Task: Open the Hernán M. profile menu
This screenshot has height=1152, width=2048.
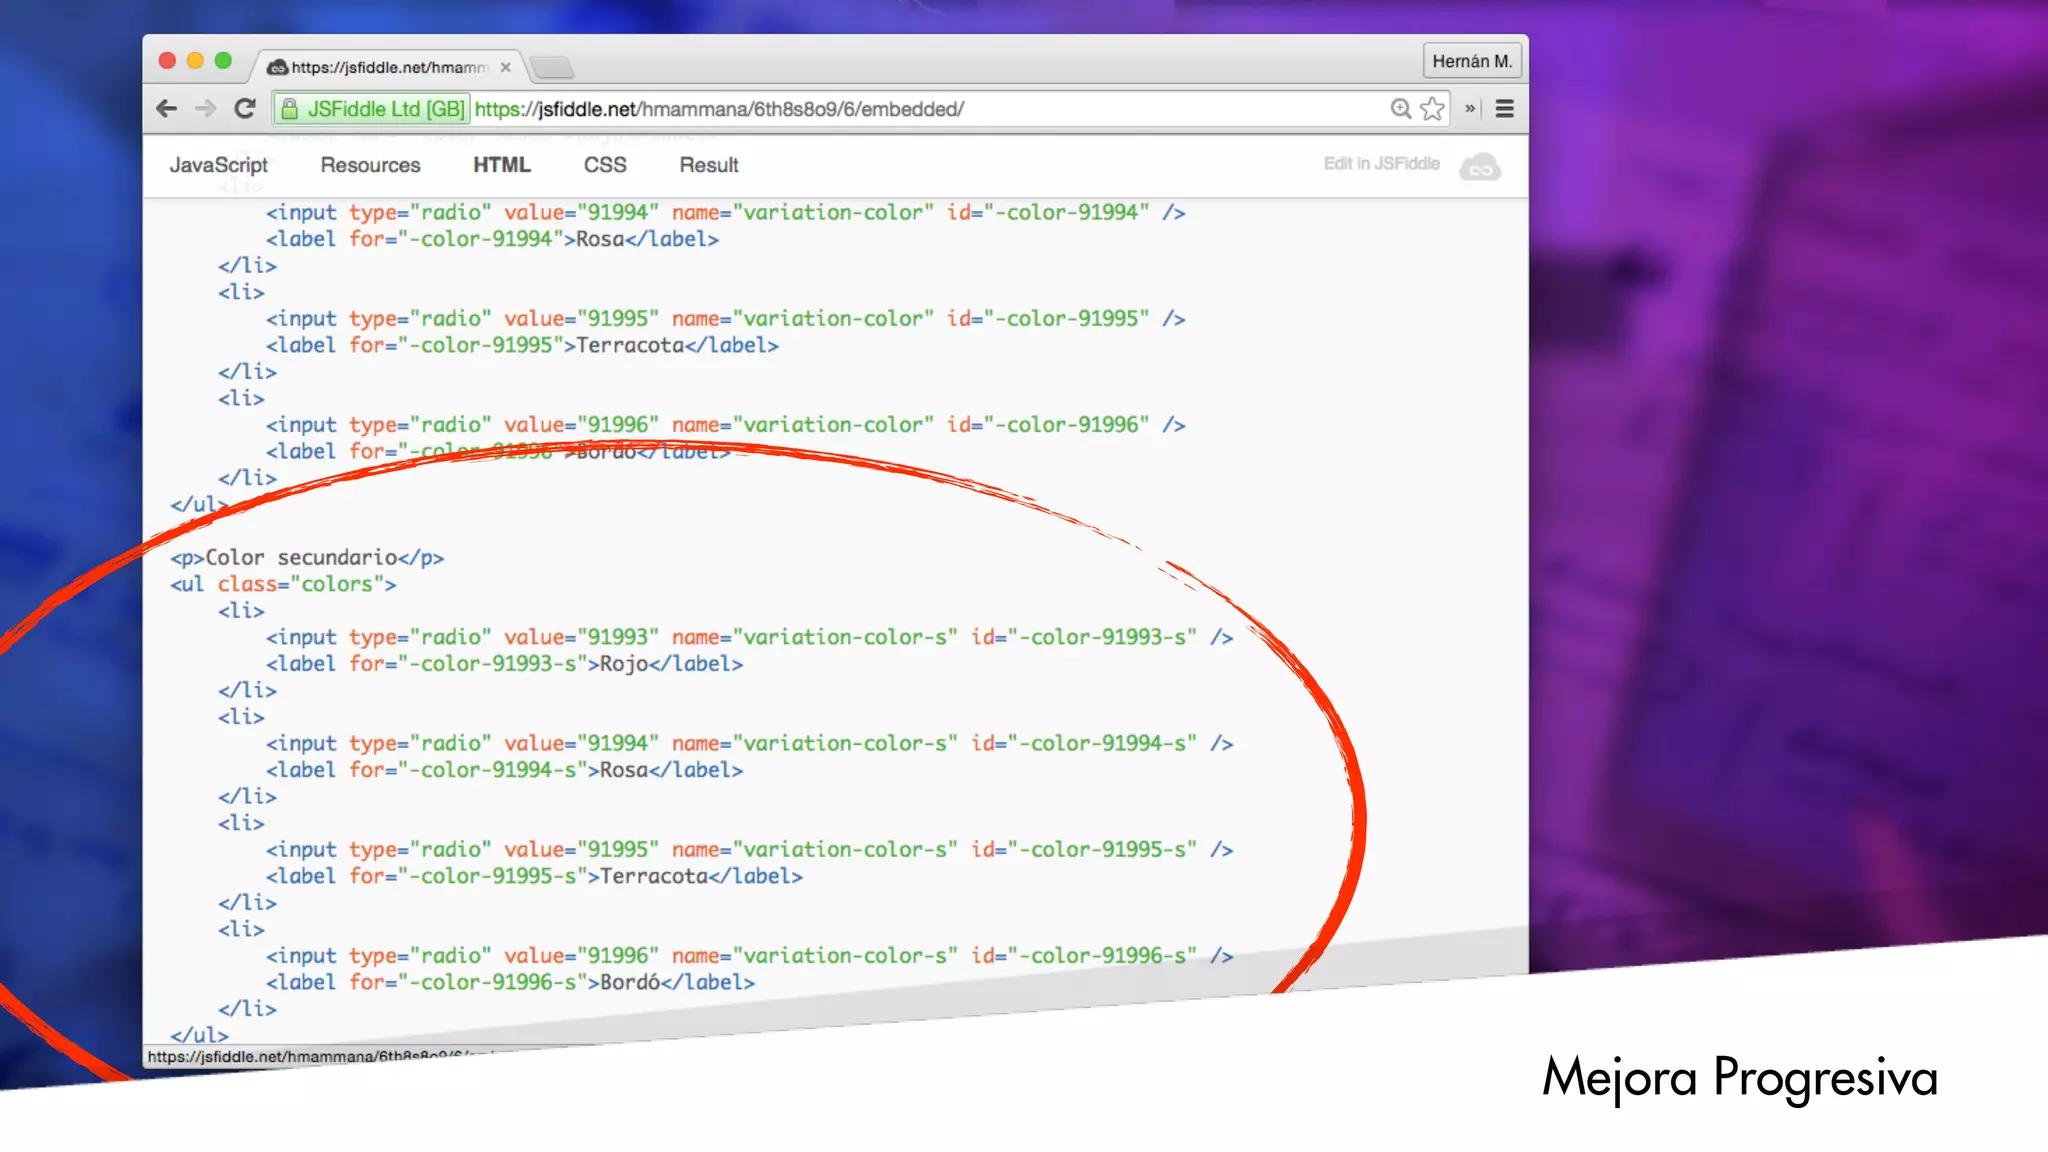Action: tap(1471, 61)
